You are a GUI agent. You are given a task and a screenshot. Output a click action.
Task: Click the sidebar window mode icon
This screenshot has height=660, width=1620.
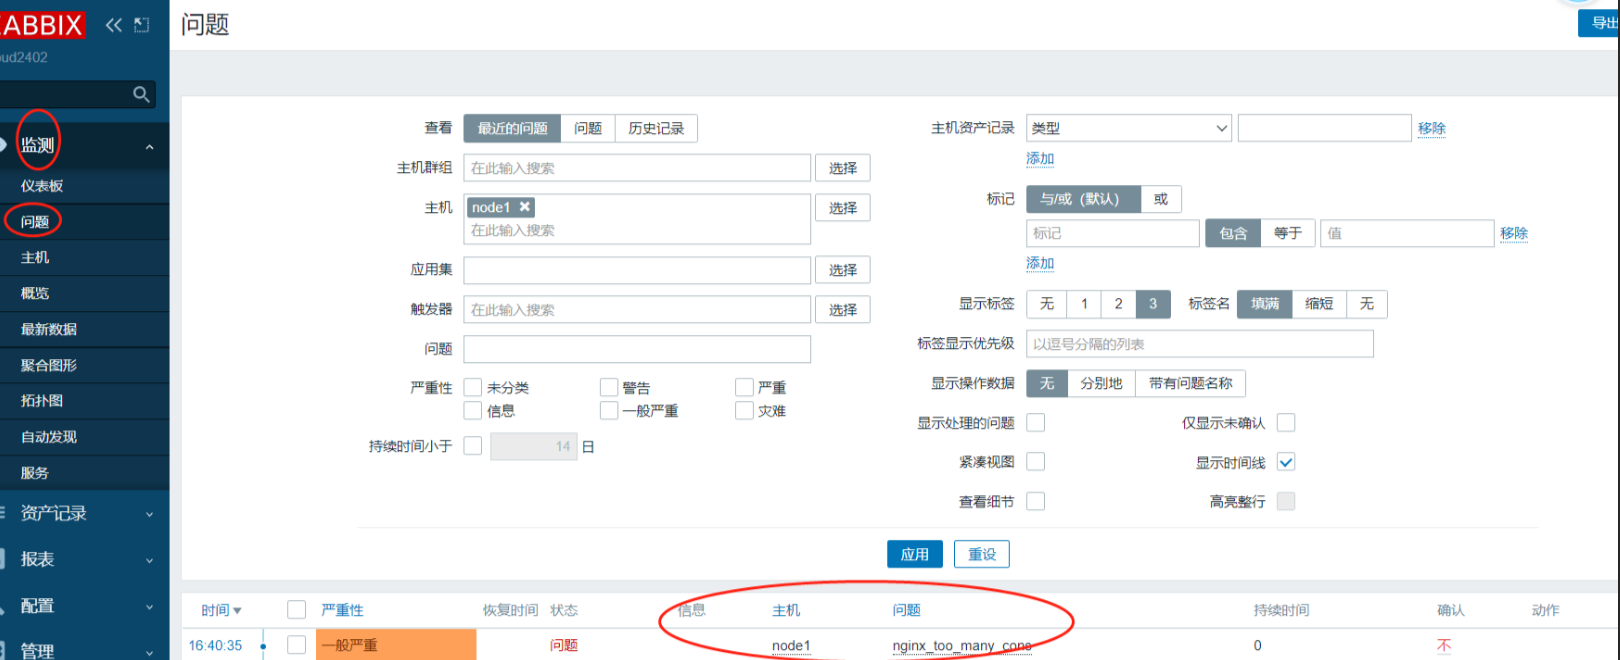pyautogui.click(x=142, y=25)
